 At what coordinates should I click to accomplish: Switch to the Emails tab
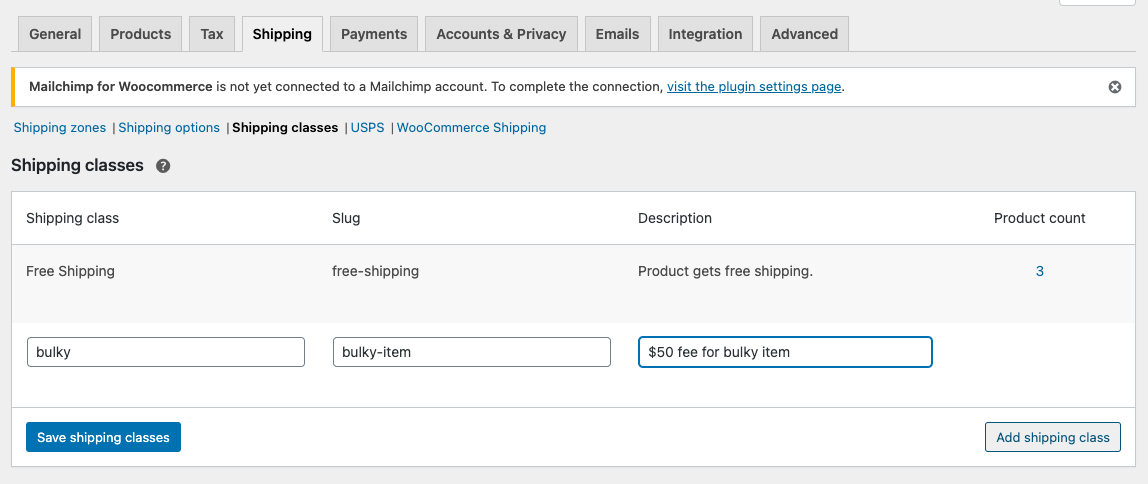tap(617, 34)
